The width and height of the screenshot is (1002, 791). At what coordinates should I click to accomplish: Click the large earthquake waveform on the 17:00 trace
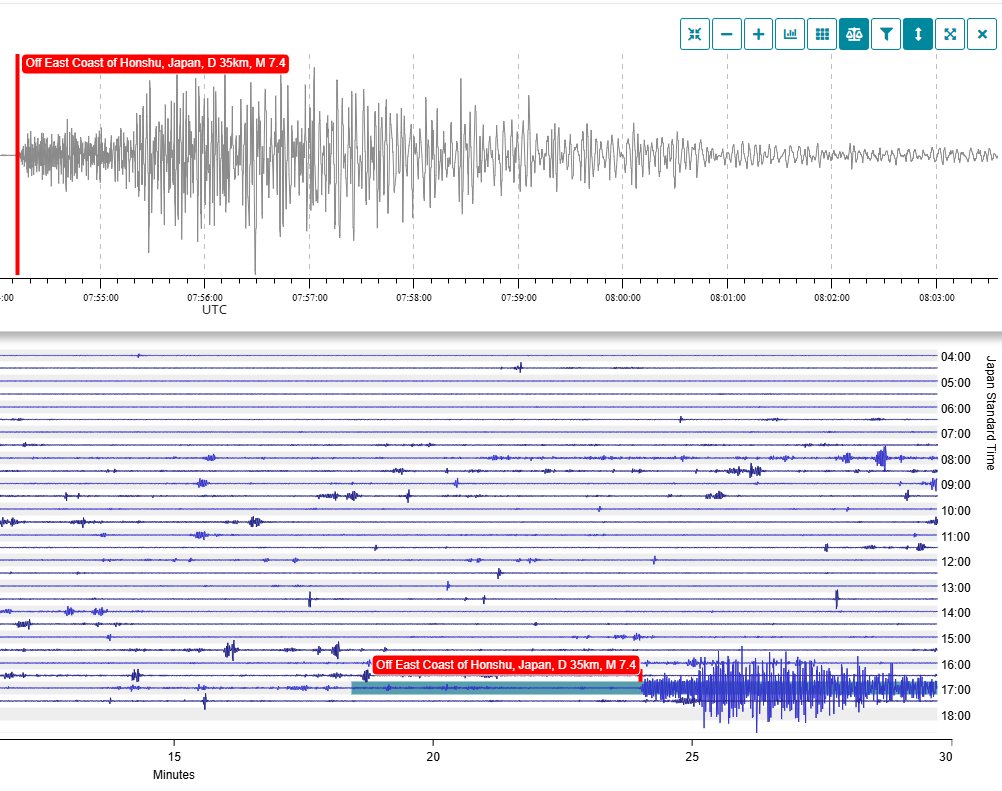[x=789, y=689]
